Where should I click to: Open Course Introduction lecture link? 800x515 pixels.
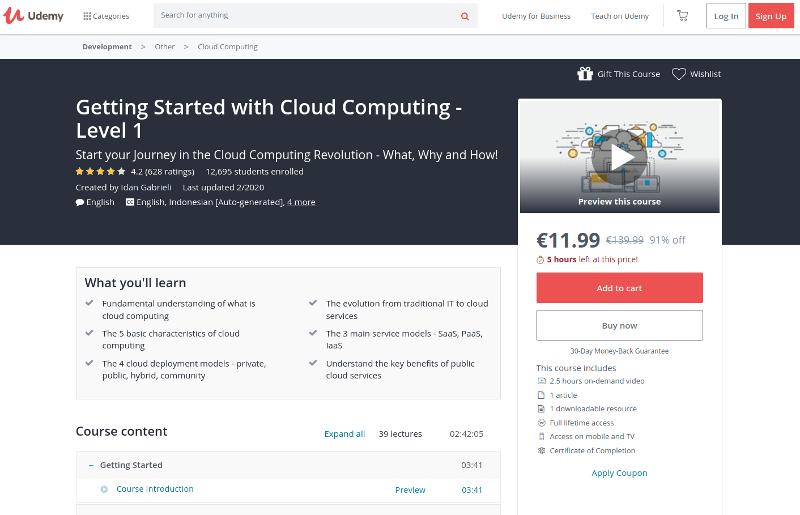point(155,489)
